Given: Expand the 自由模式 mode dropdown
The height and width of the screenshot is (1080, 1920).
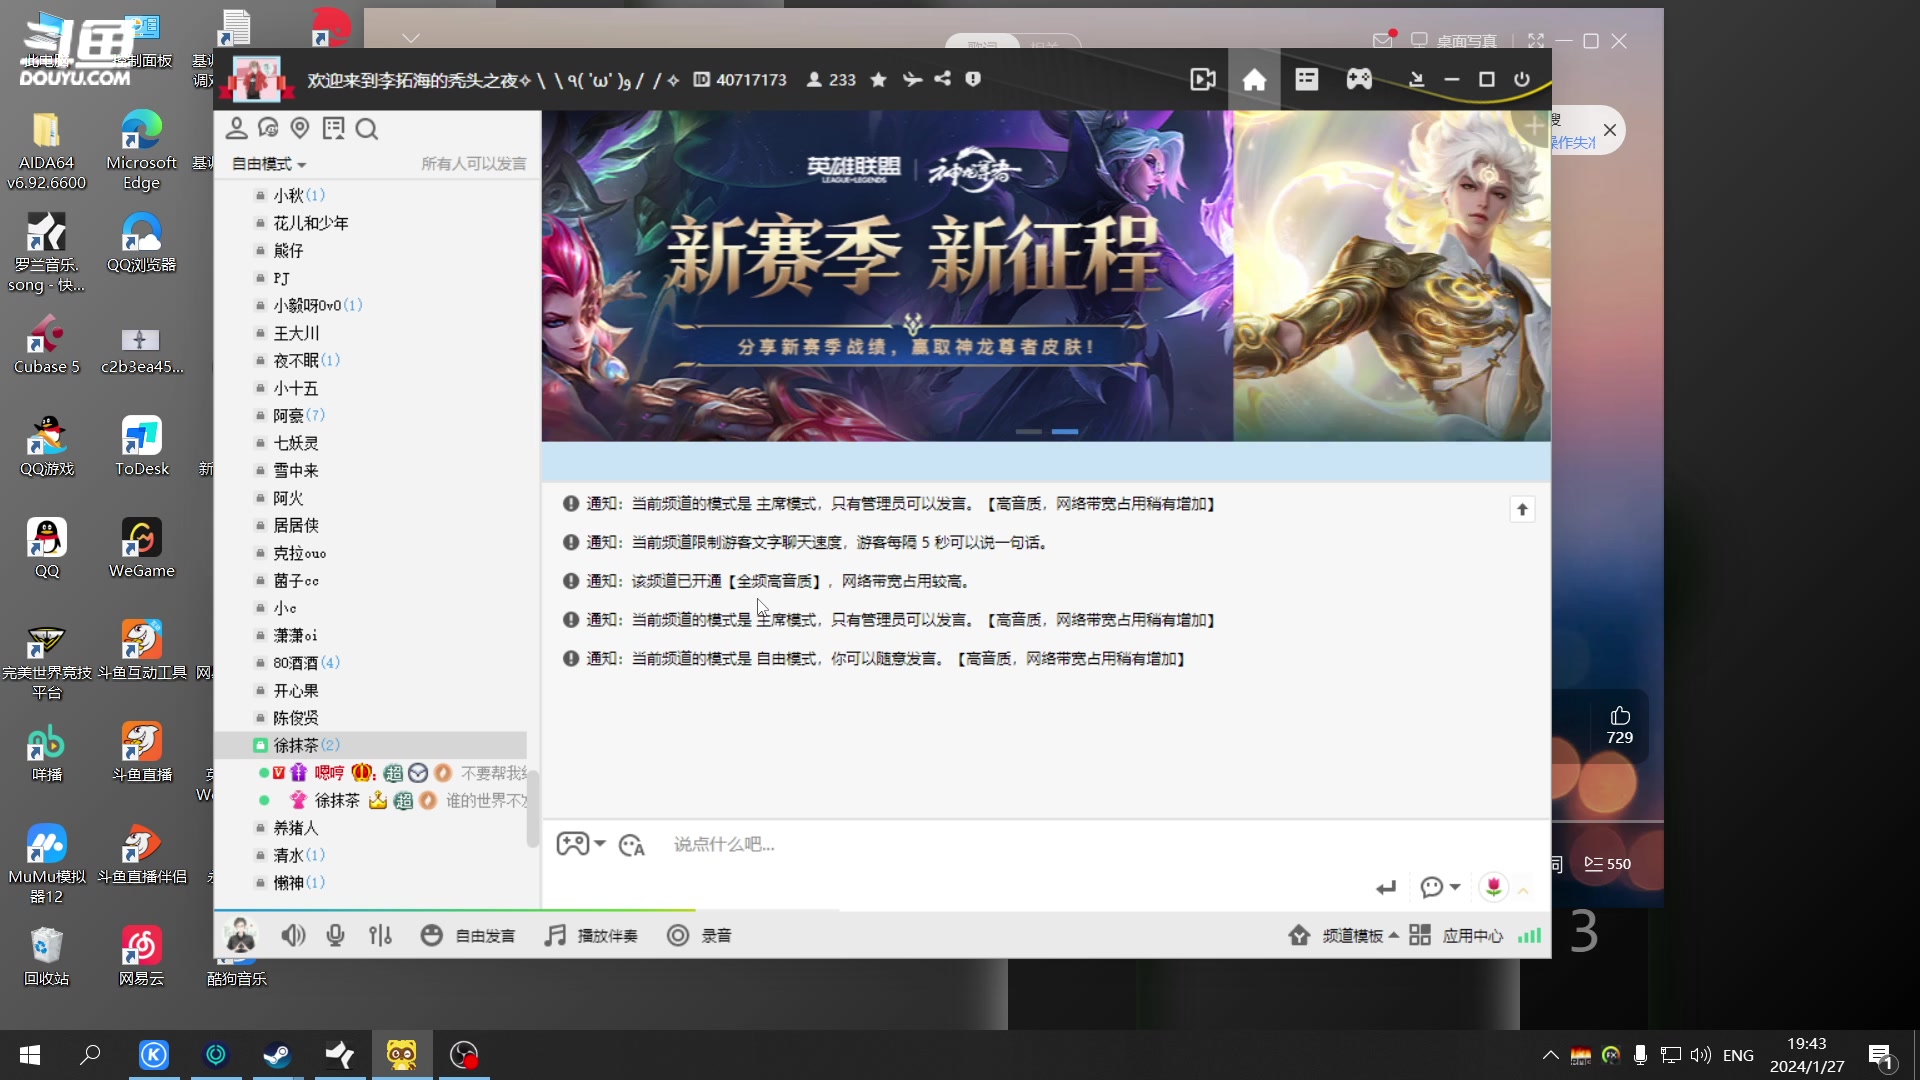Looking at the screenshot, I should coord(268,164).
